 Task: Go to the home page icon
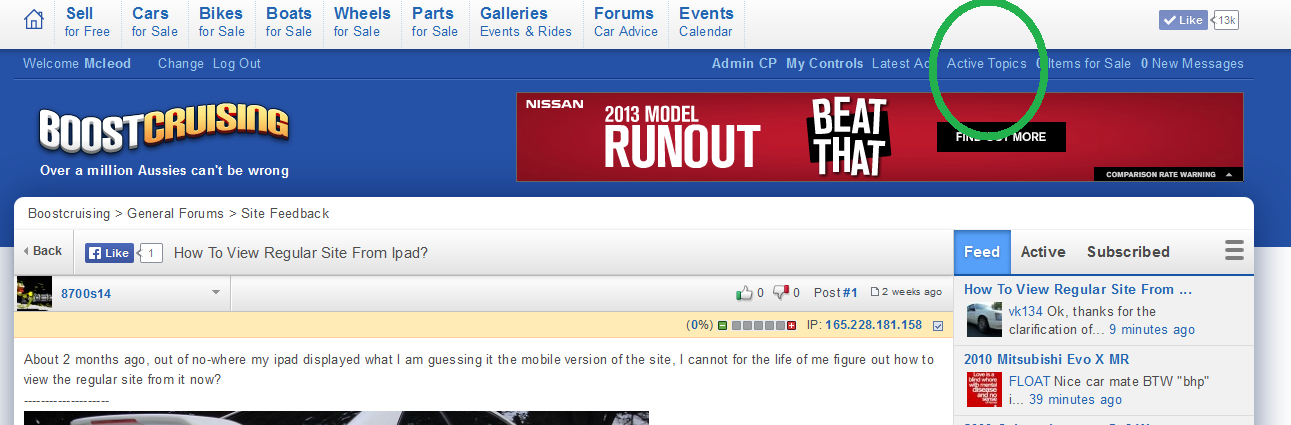click(x=34, y=19)
